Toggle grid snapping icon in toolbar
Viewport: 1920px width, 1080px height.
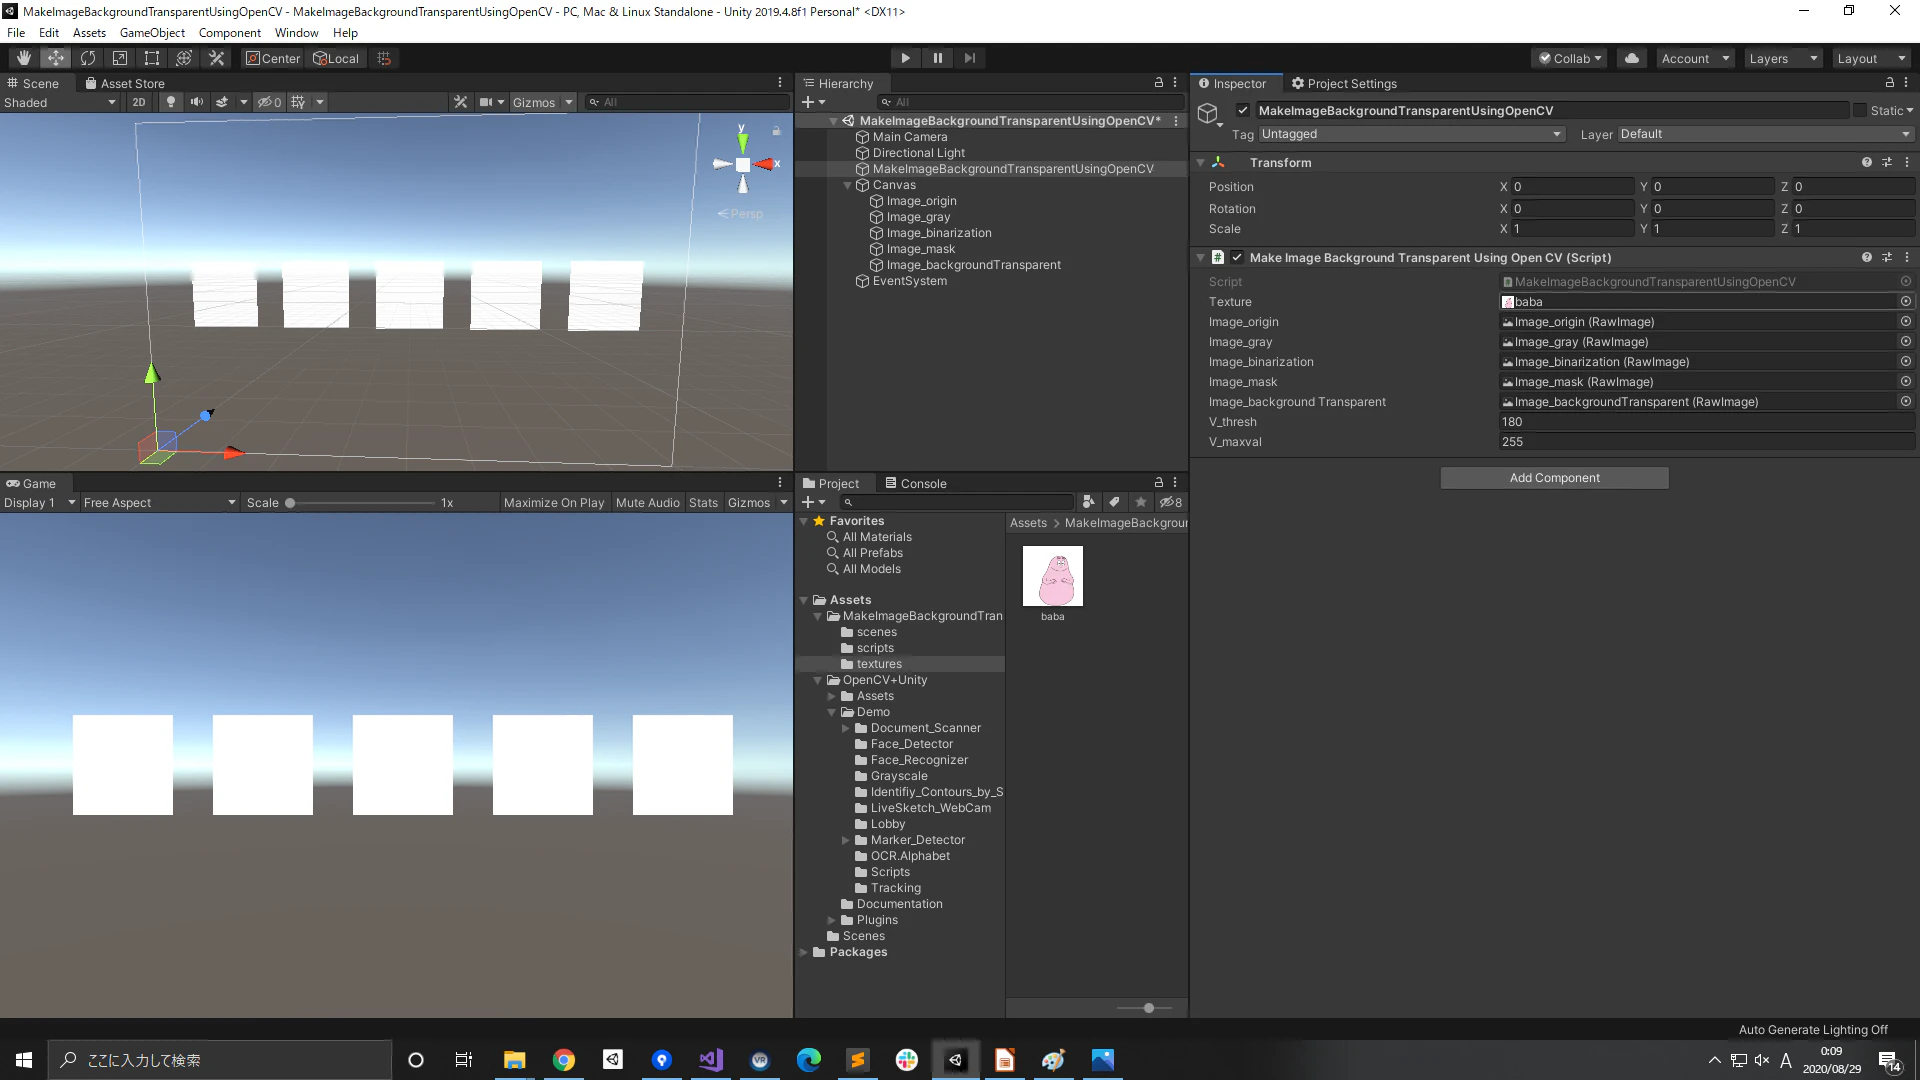pos(384,58)
